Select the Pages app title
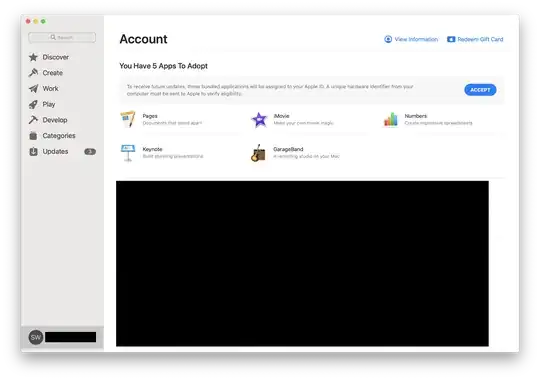540x380 pixels. click(150, 116)
